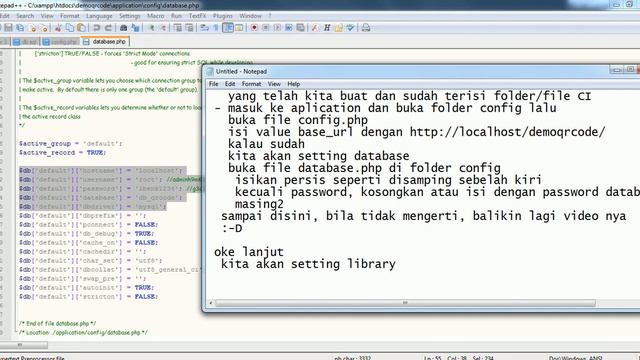The width and height of the screenshot is (640, 360).
Task: Open the Format menu in Notepad window
Action: [x=251, y=84]
